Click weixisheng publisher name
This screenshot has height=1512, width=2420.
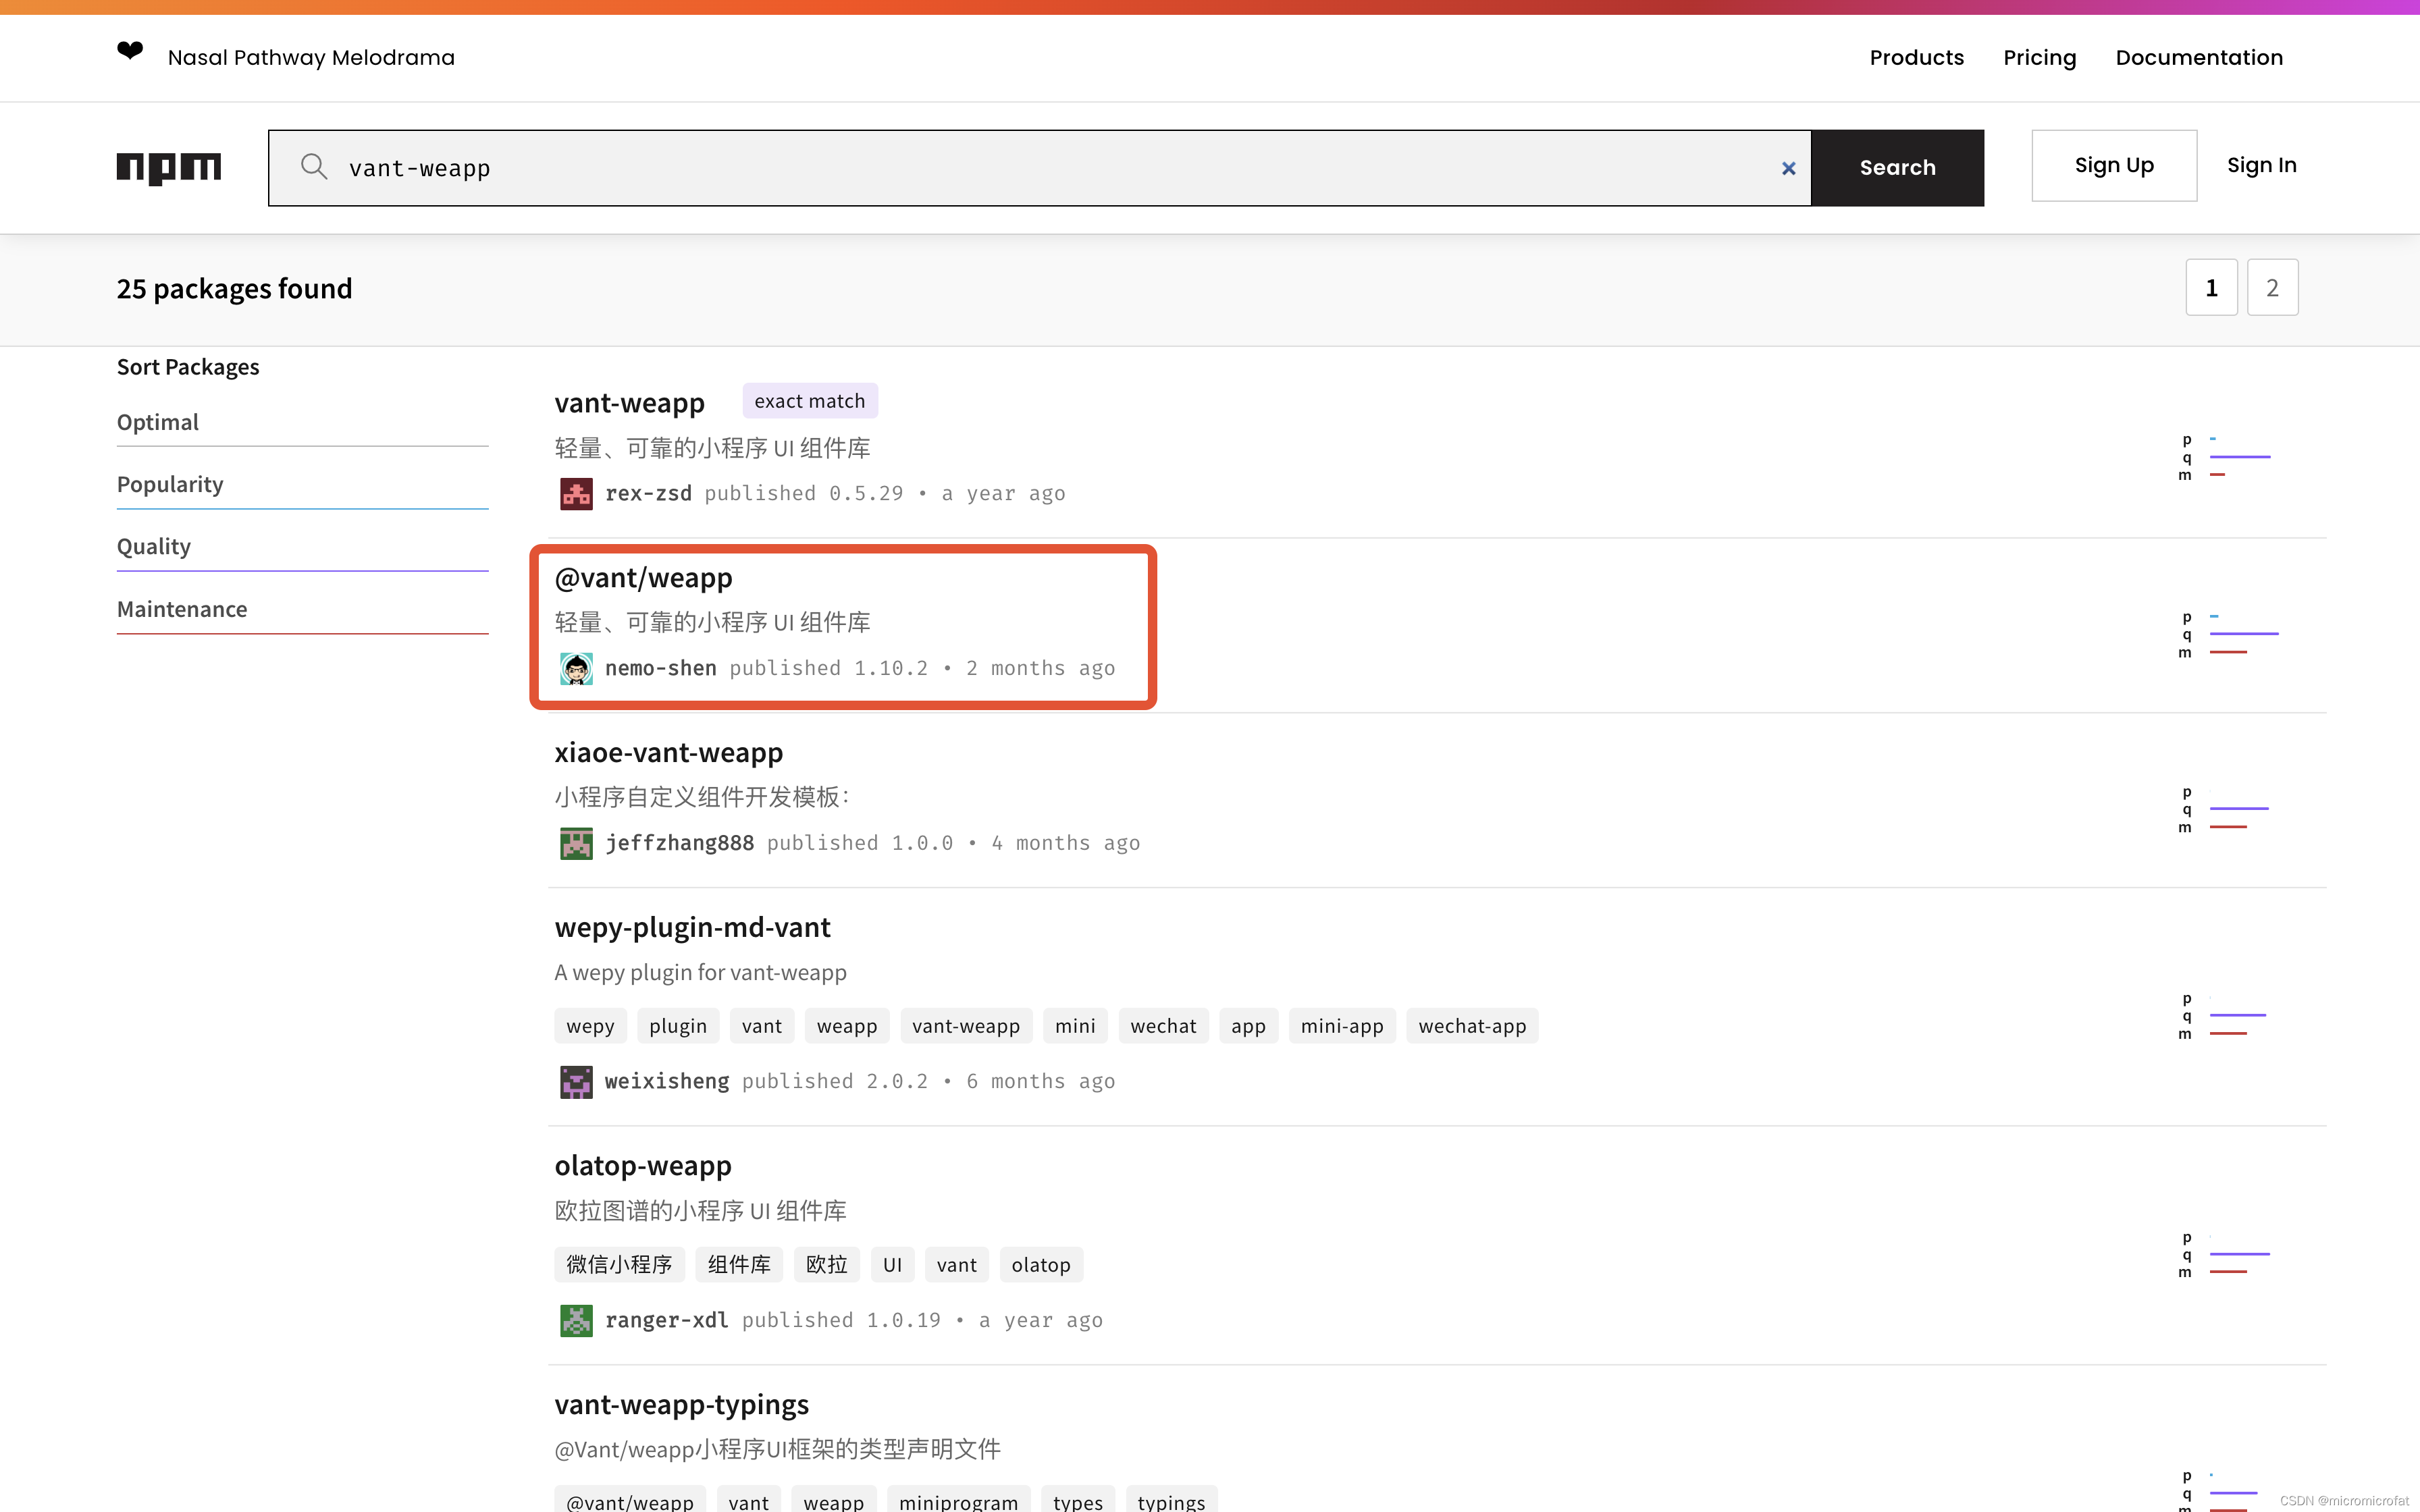tap(667, 1081)
